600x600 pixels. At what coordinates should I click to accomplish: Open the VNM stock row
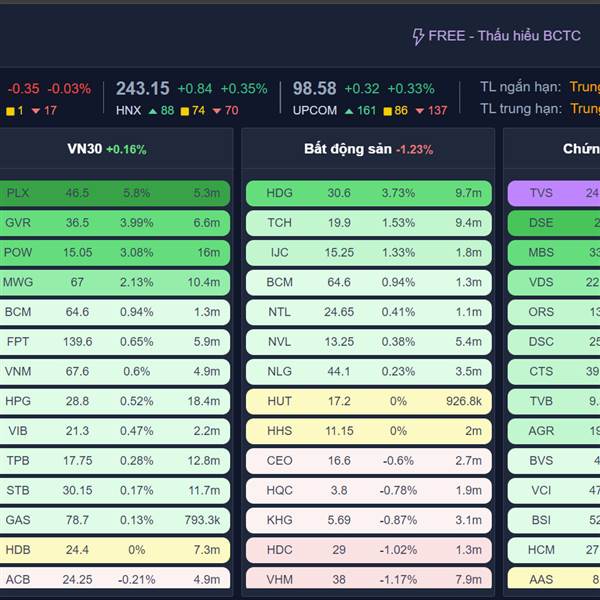click(115, 372)
